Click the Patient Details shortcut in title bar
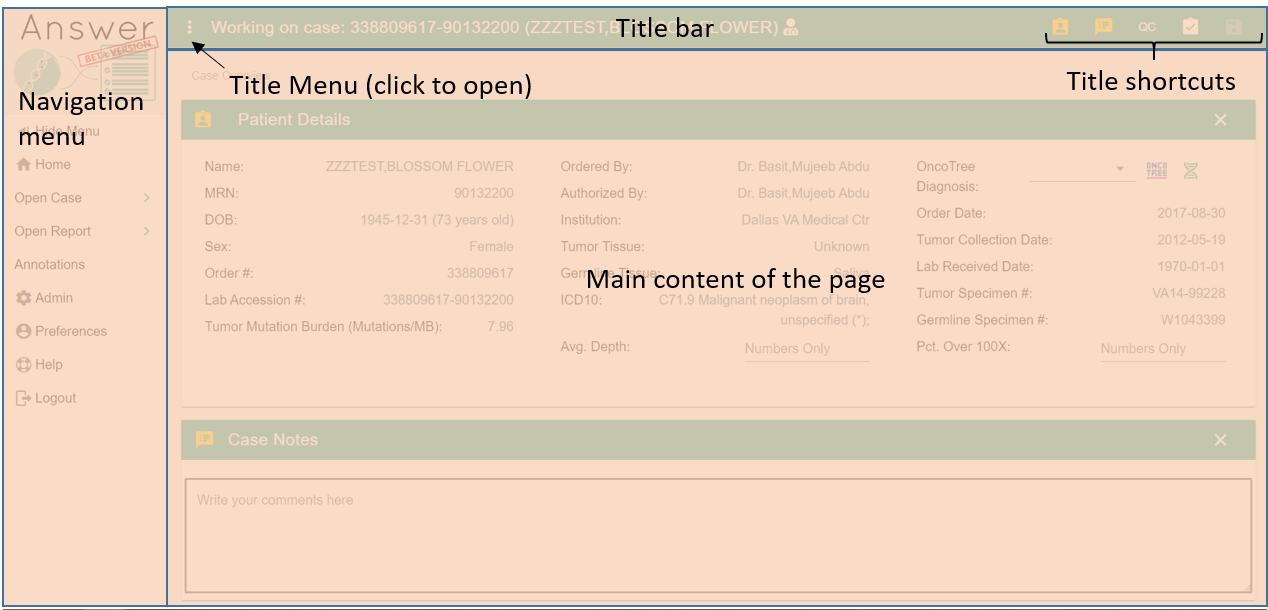 click(1060, 27)
